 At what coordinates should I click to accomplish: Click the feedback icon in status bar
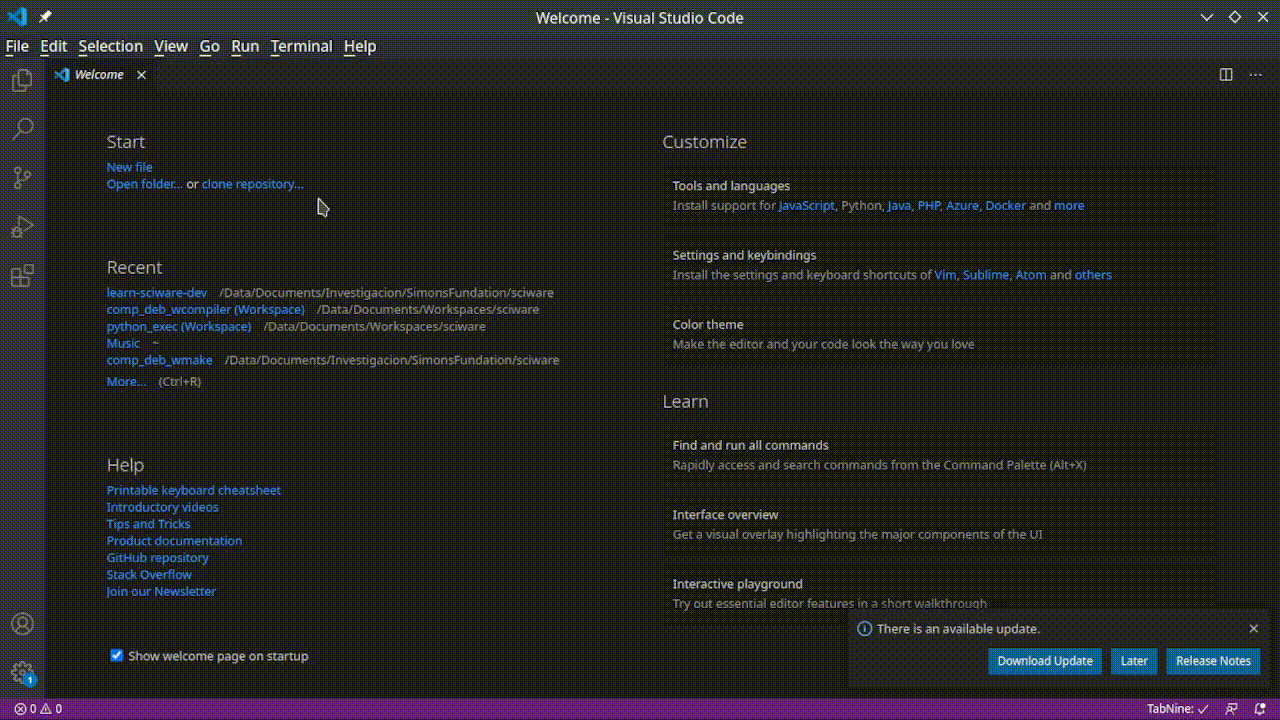(1233, 708)
